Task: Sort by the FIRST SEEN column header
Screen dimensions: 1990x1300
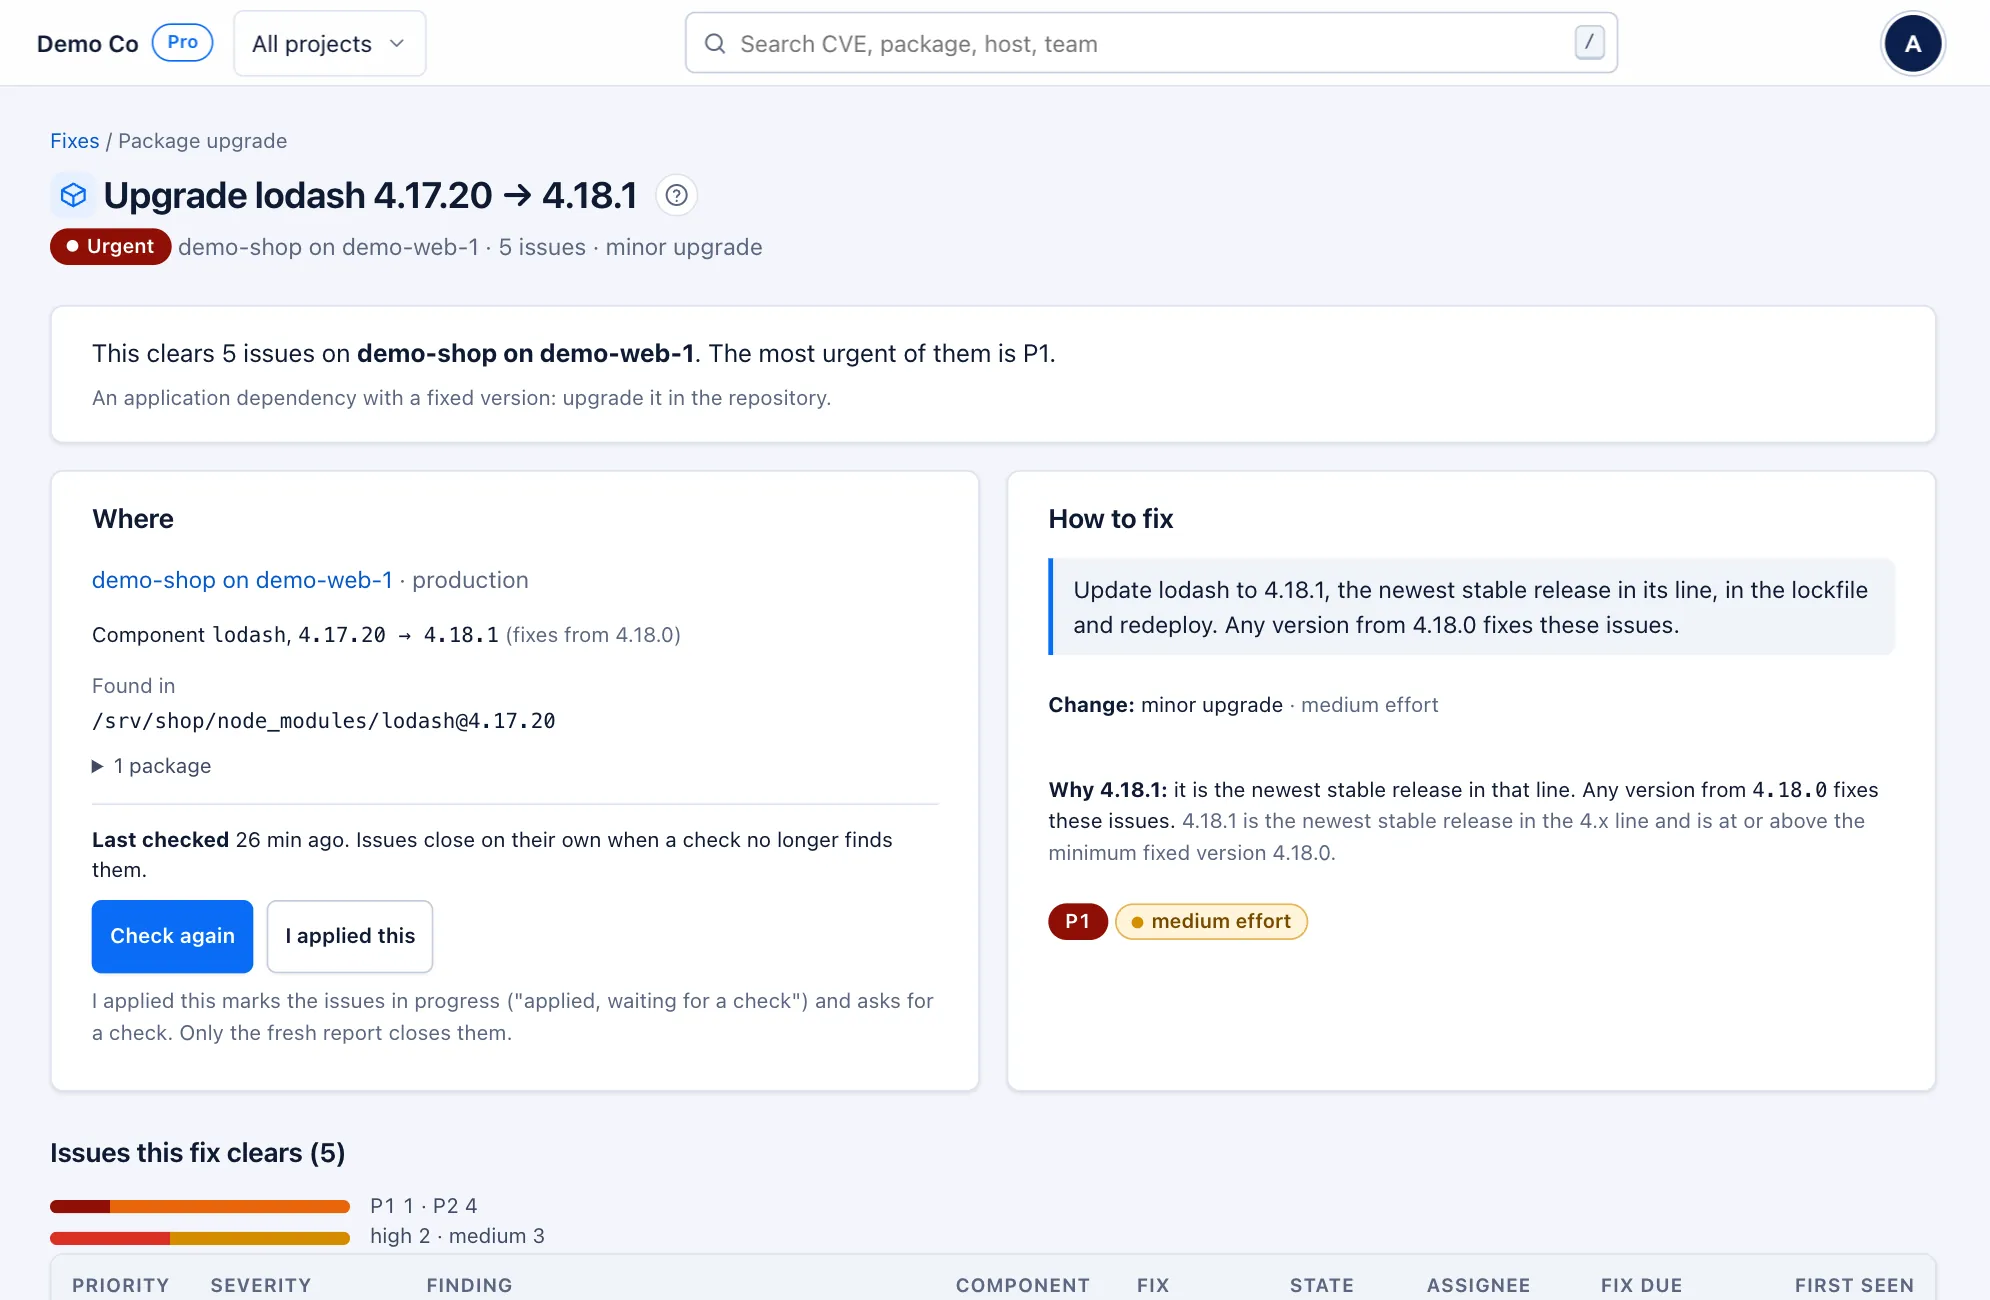Action: pos(1854,1285)
